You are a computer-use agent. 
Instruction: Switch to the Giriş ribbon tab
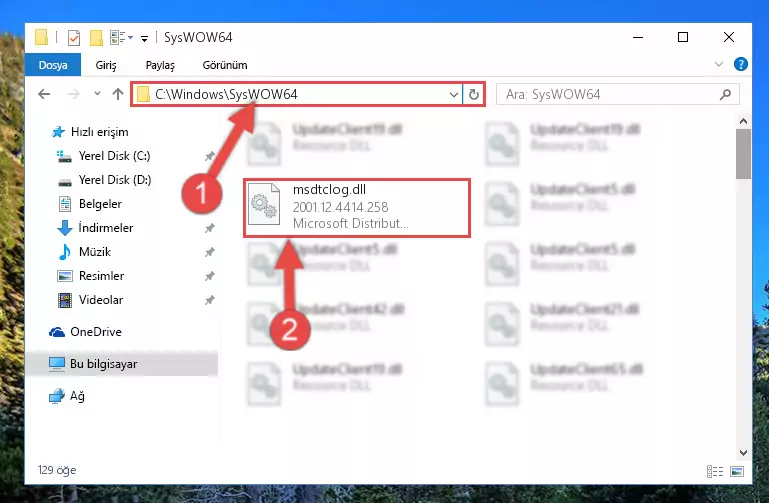[x=106, y=65]
